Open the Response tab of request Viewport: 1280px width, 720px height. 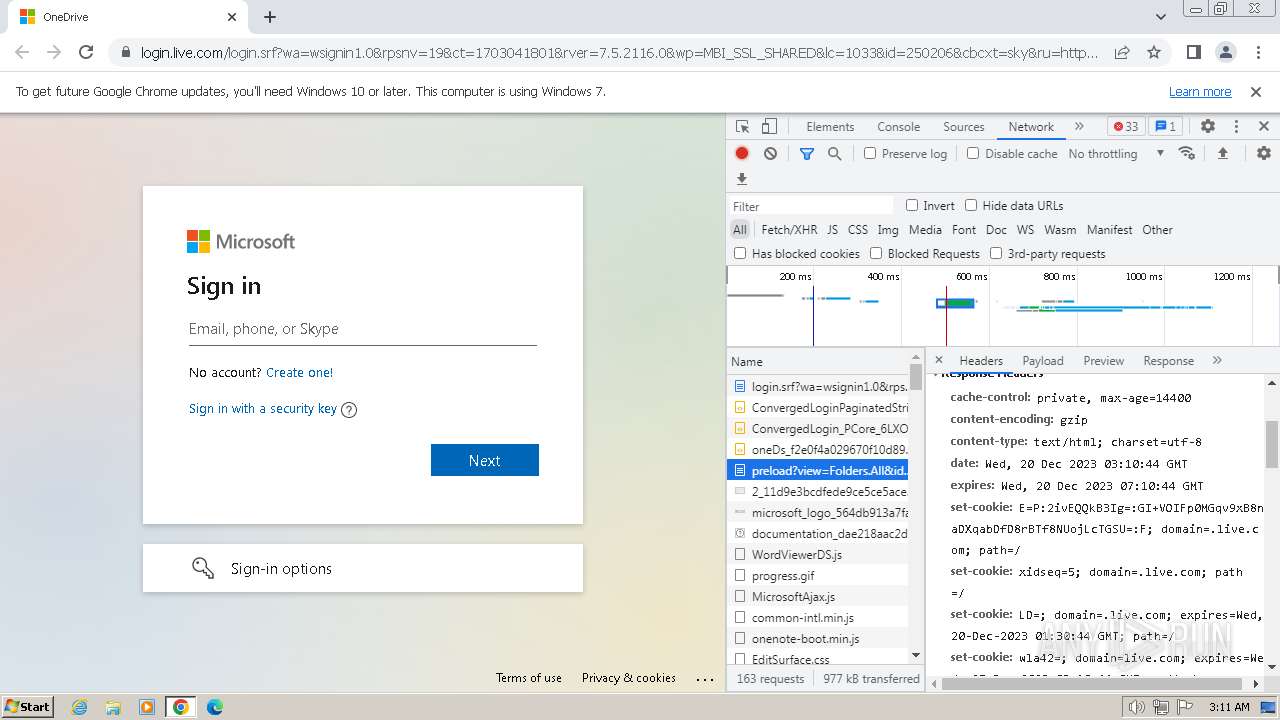[1168, 361]
